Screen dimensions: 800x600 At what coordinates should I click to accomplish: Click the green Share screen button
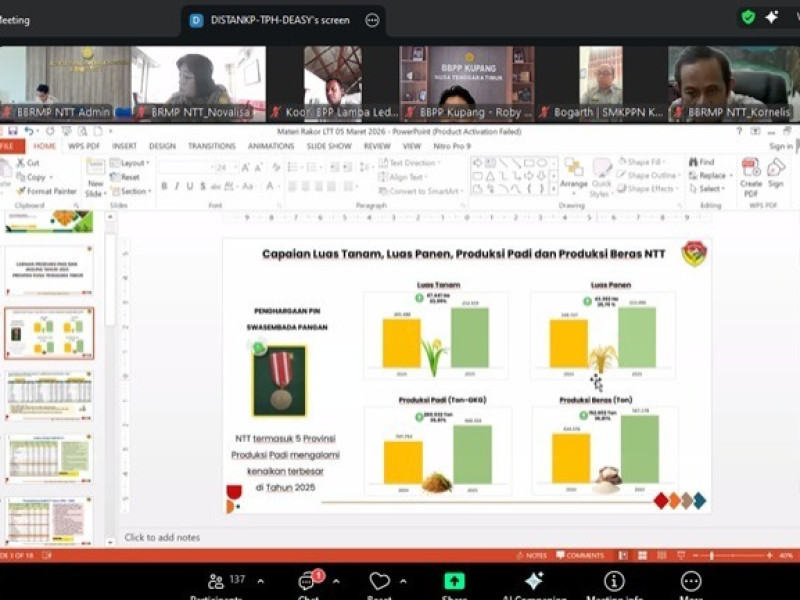tap(455, 582)
